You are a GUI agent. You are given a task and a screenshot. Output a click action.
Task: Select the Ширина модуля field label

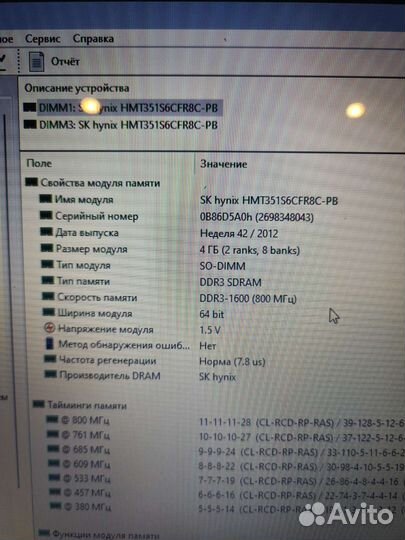95,313
